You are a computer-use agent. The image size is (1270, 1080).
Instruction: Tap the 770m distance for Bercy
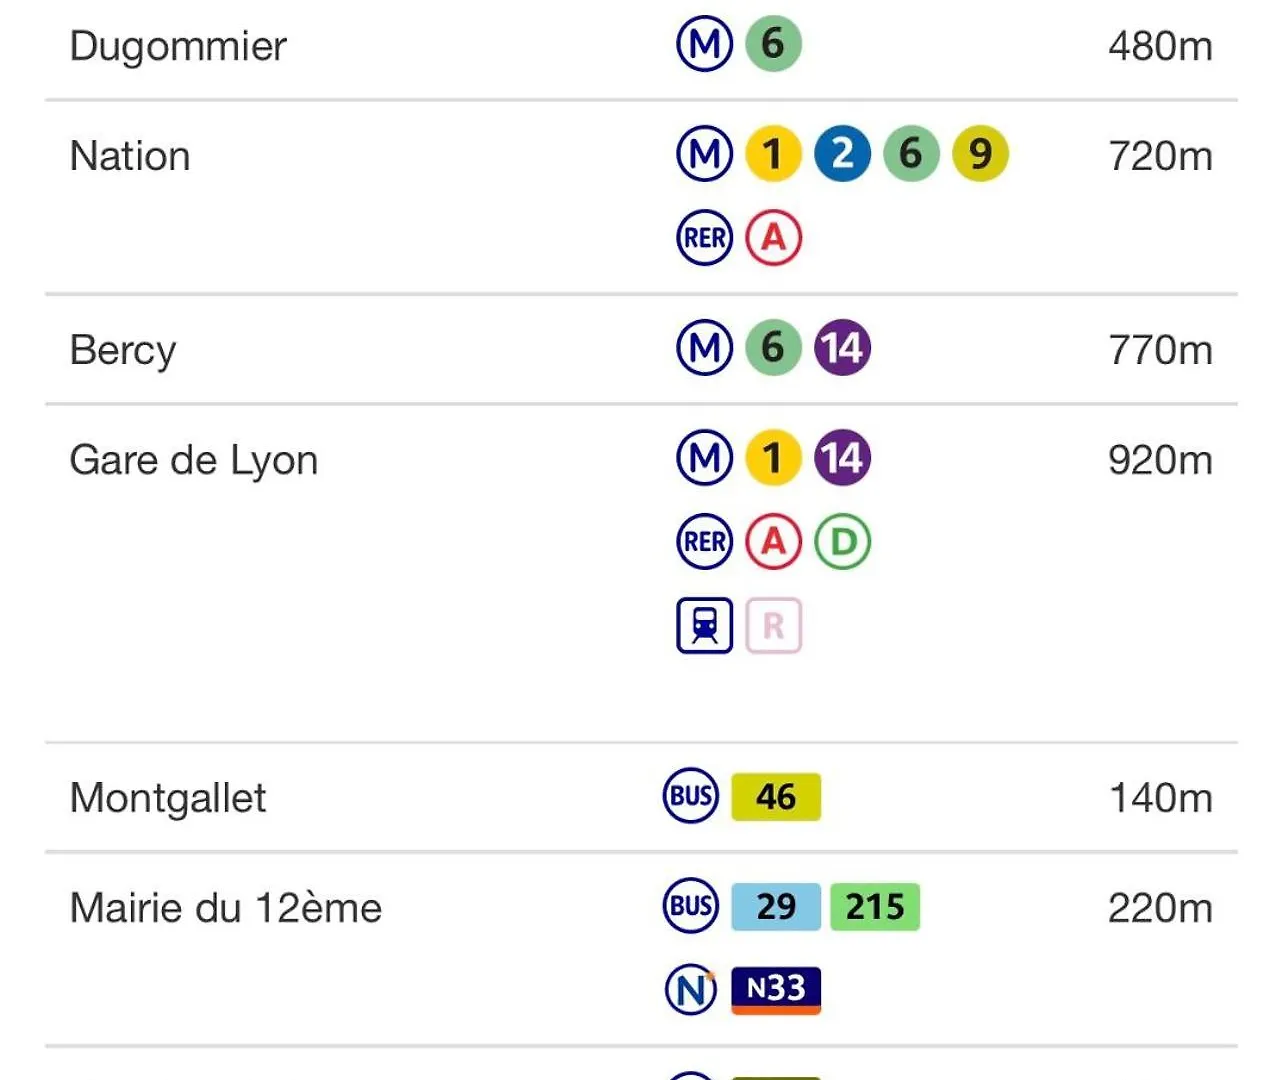coord(1160,350)
